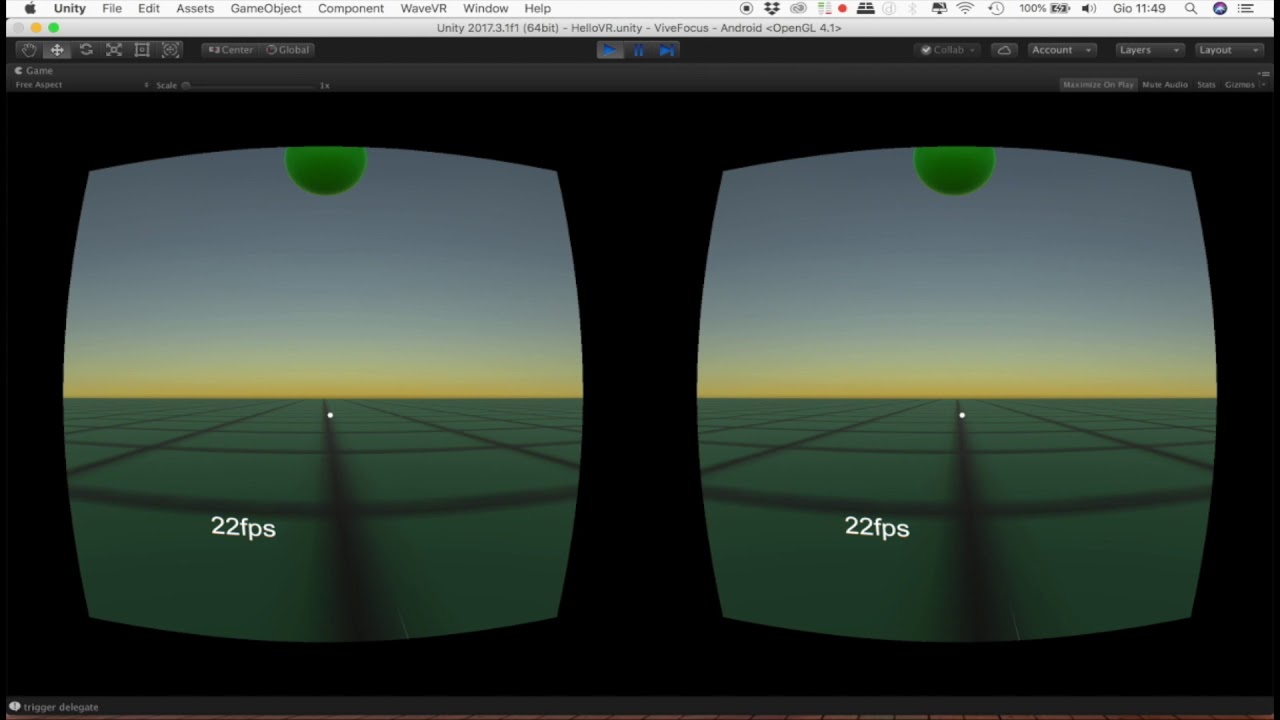Image resolution: width=1280 pixels, height=720 pixels.
Task: Stop play mode with Play button
Action: (x=609, y=50)
